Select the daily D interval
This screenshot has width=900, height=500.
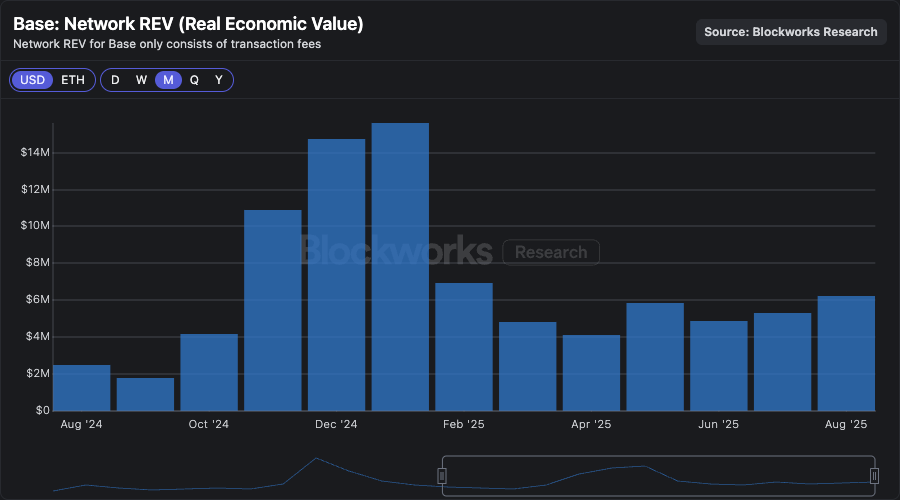point(115,80)
